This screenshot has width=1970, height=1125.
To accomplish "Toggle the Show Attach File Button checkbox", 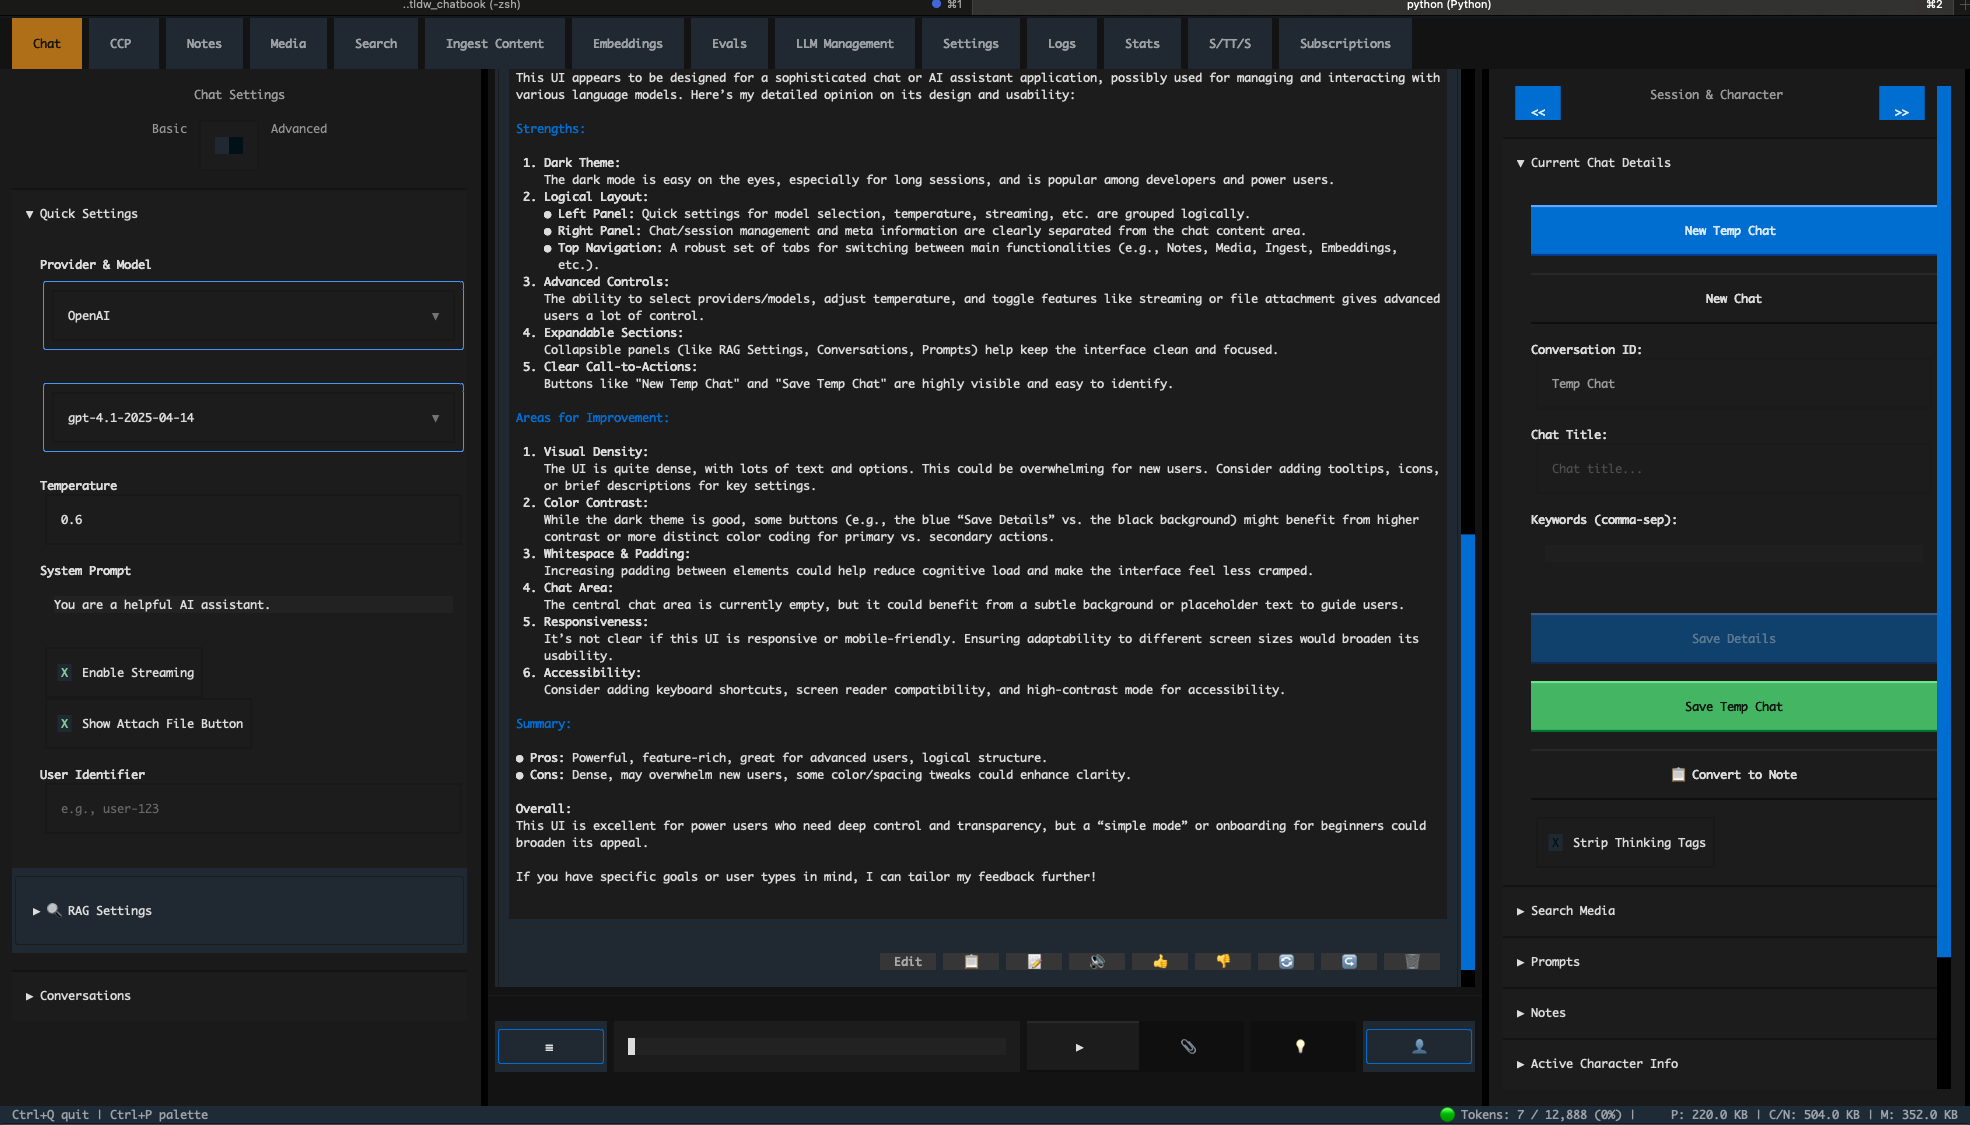I will tap(65, 724).
